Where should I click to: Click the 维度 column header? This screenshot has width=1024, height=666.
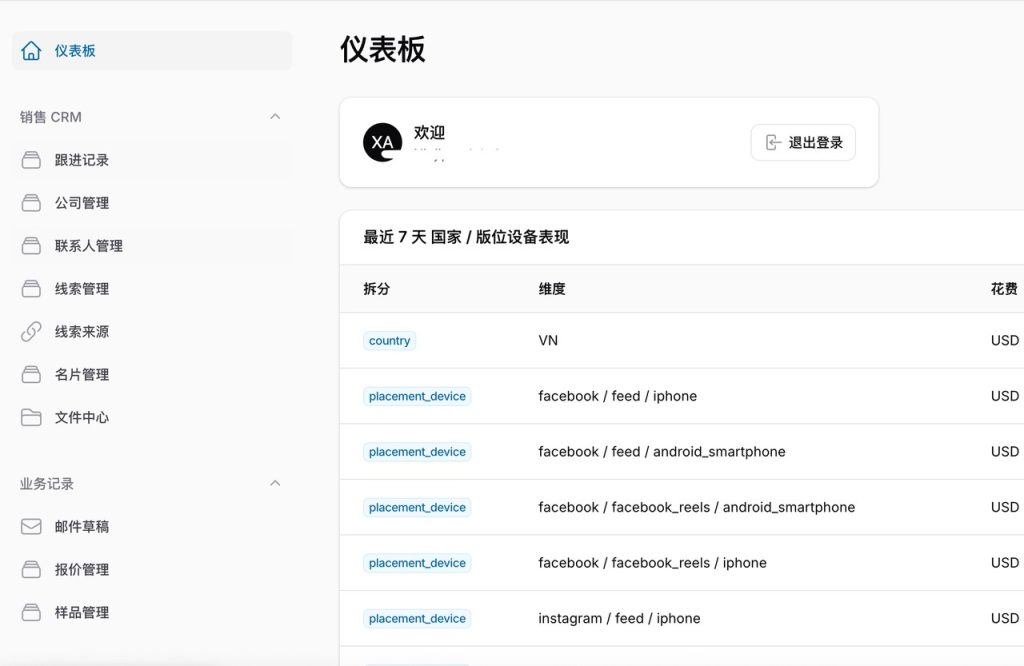[x=552, y=289]
